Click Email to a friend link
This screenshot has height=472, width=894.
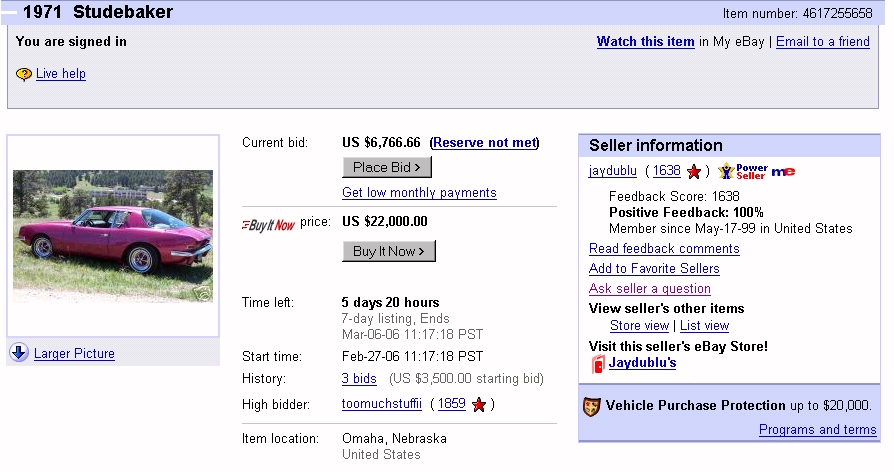(822, 42)
